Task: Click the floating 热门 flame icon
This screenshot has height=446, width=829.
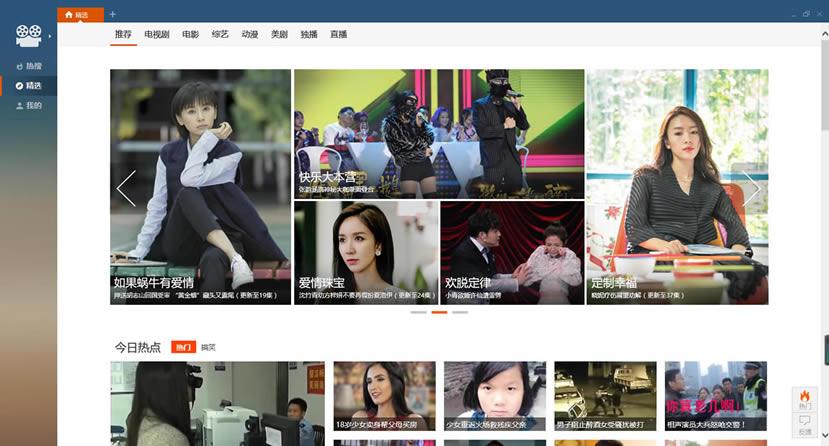Action: click(805, 399)
